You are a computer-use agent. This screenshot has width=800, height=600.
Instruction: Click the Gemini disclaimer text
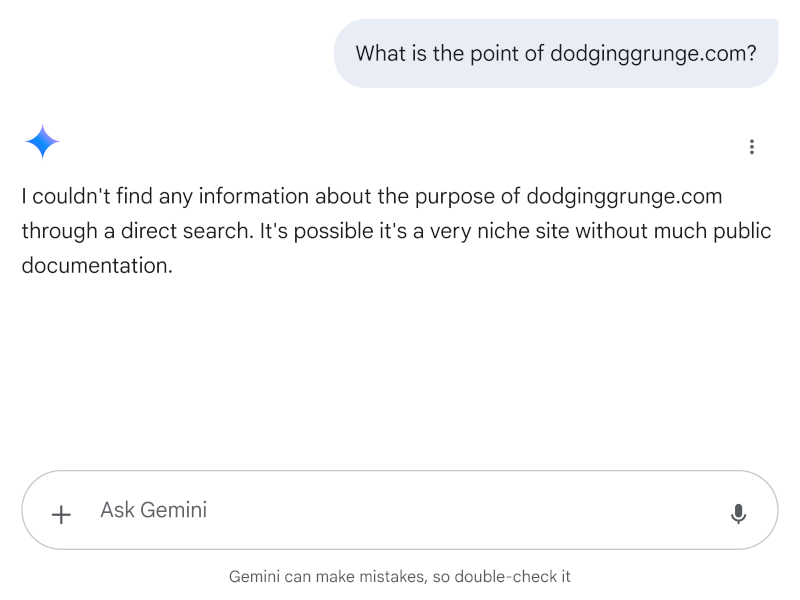click(400, 577)
